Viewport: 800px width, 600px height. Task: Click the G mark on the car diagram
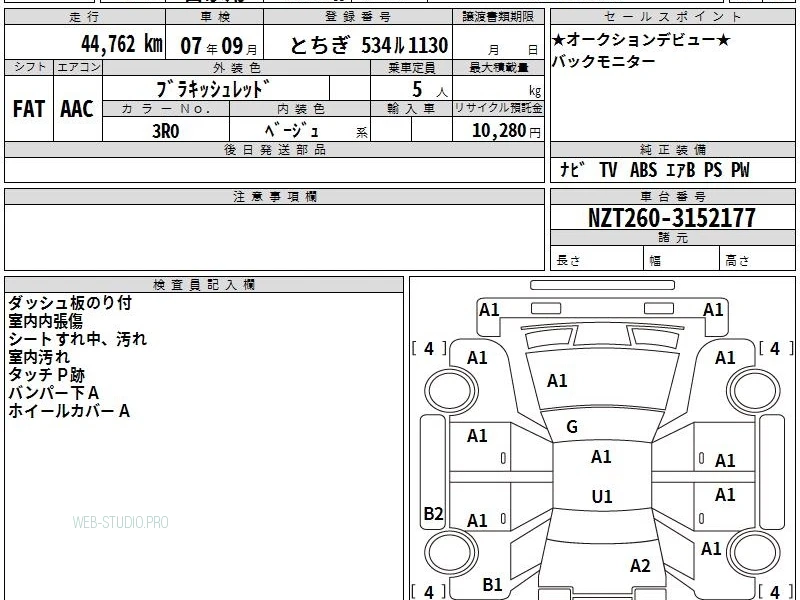coord(572,427)
